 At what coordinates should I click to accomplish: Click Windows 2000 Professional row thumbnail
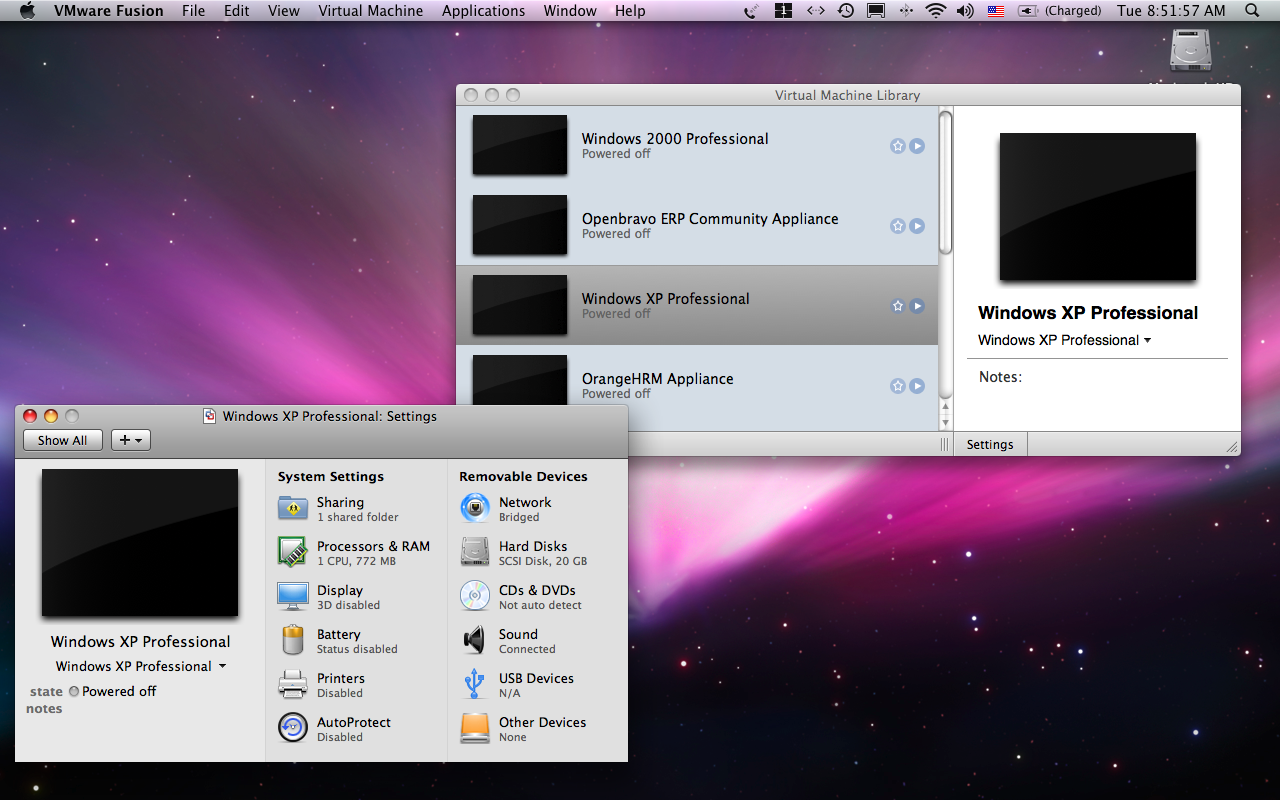tap(520, 146)
